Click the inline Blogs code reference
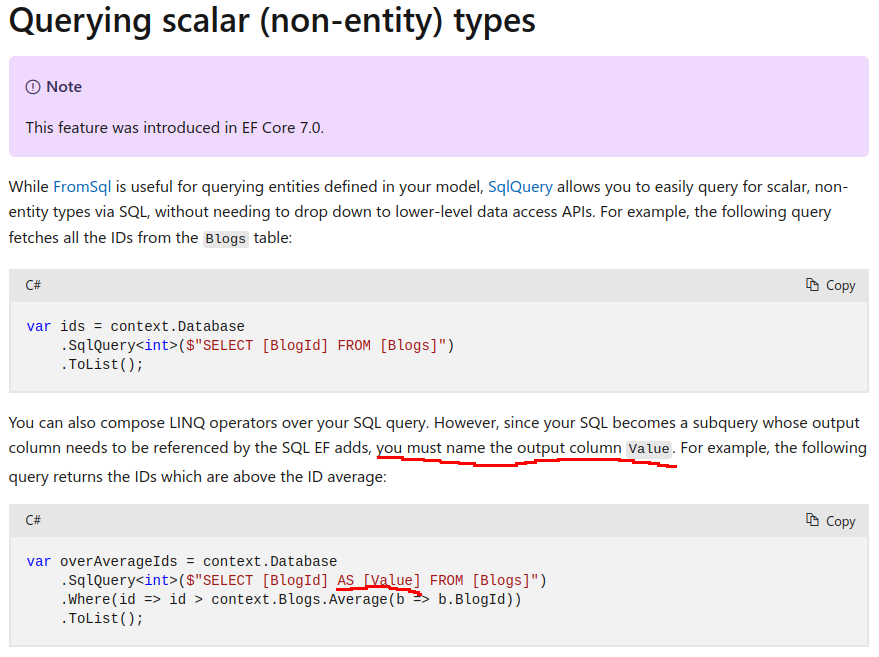This screenshot has width=879, height=657. 224,239
